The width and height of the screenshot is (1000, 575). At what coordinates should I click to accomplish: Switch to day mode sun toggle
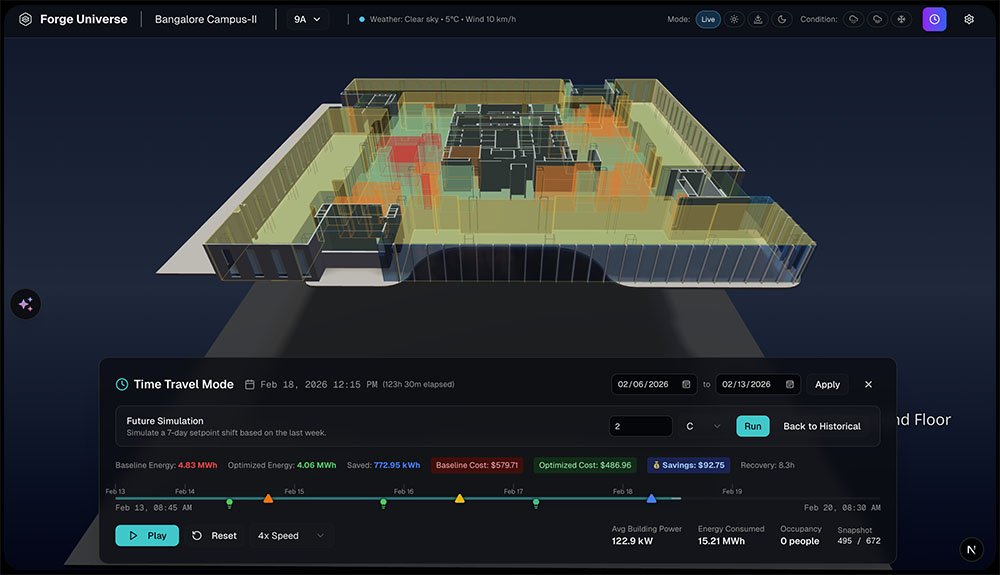[x=735, y=19]
